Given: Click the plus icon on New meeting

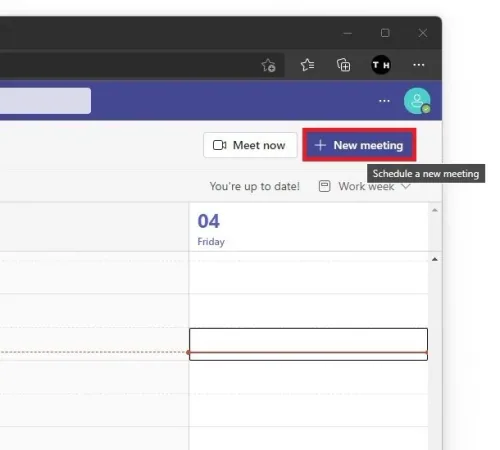Looking at the screenshot, I should pyautogui.click(x=320, y=145).
